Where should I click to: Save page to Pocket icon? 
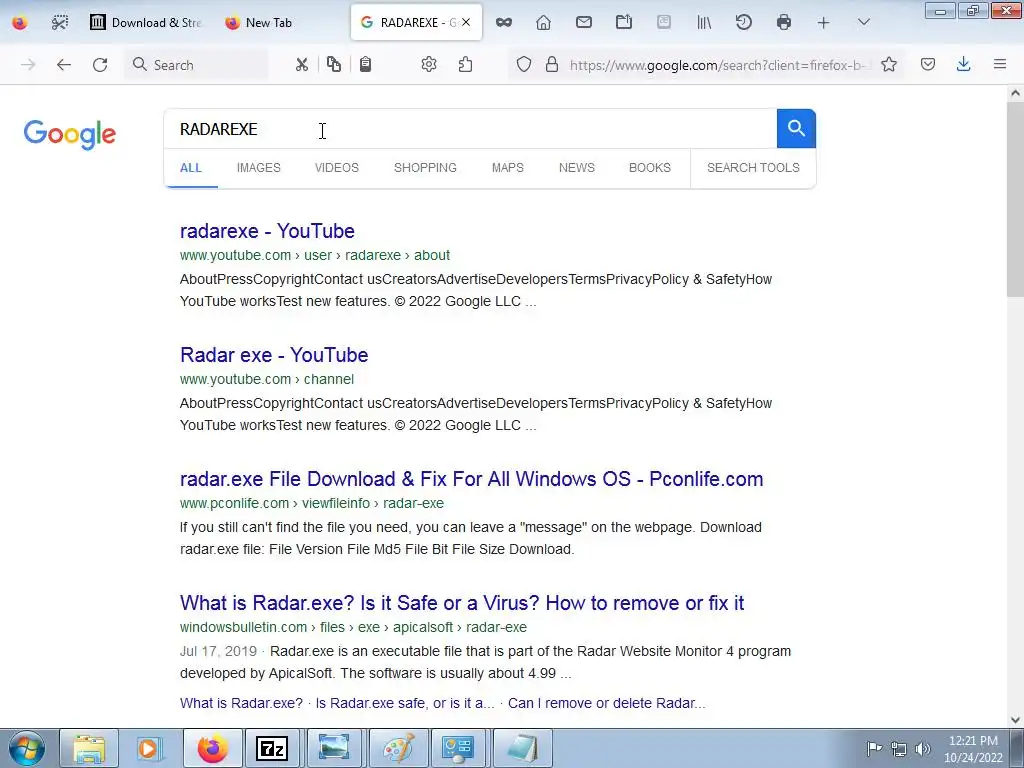coord(928,64)
